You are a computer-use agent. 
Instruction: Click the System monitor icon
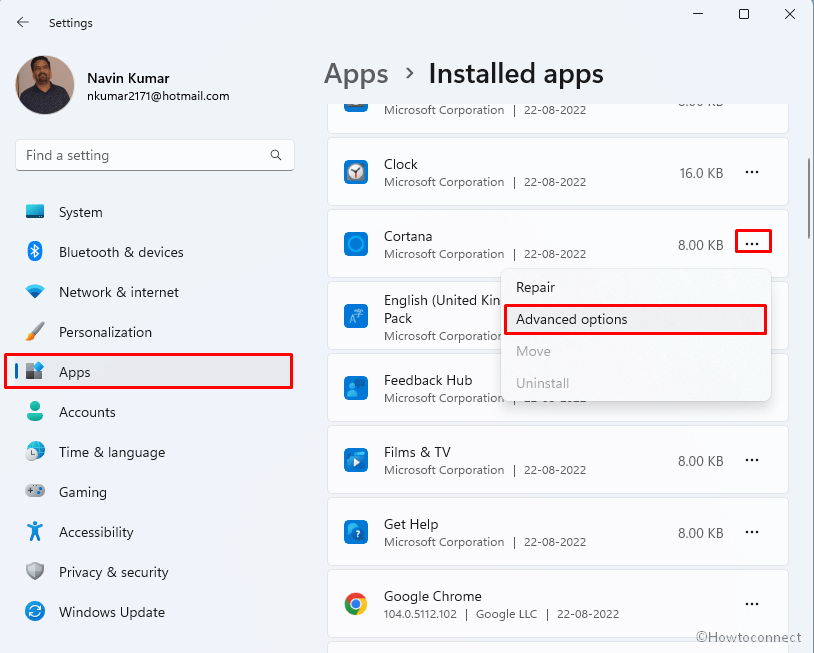pos(35,212)
